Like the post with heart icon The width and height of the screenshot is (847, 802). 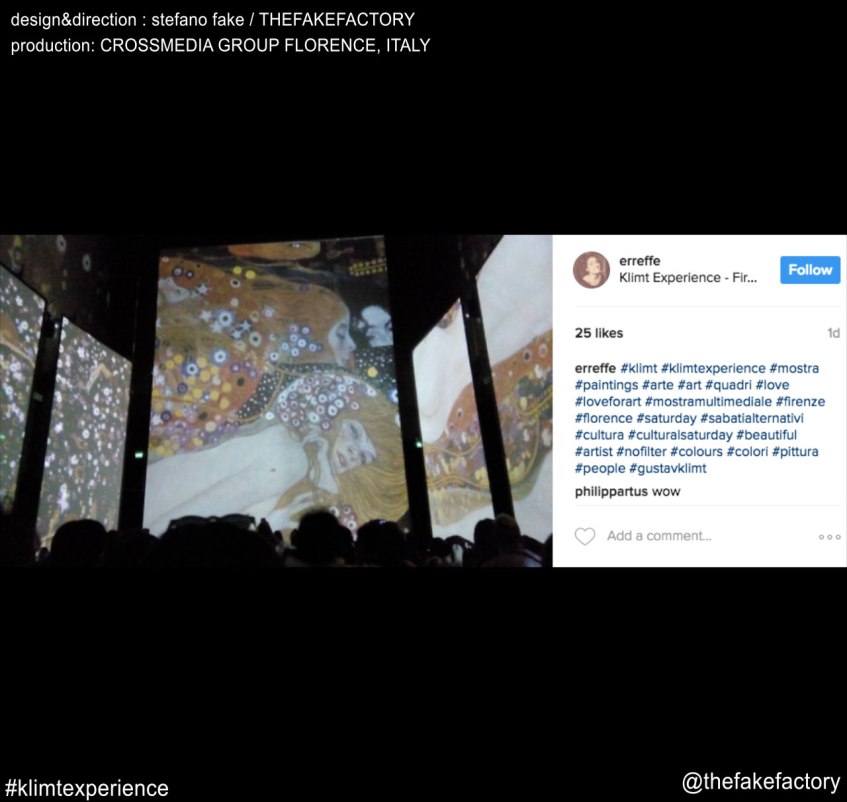(584, 536)
